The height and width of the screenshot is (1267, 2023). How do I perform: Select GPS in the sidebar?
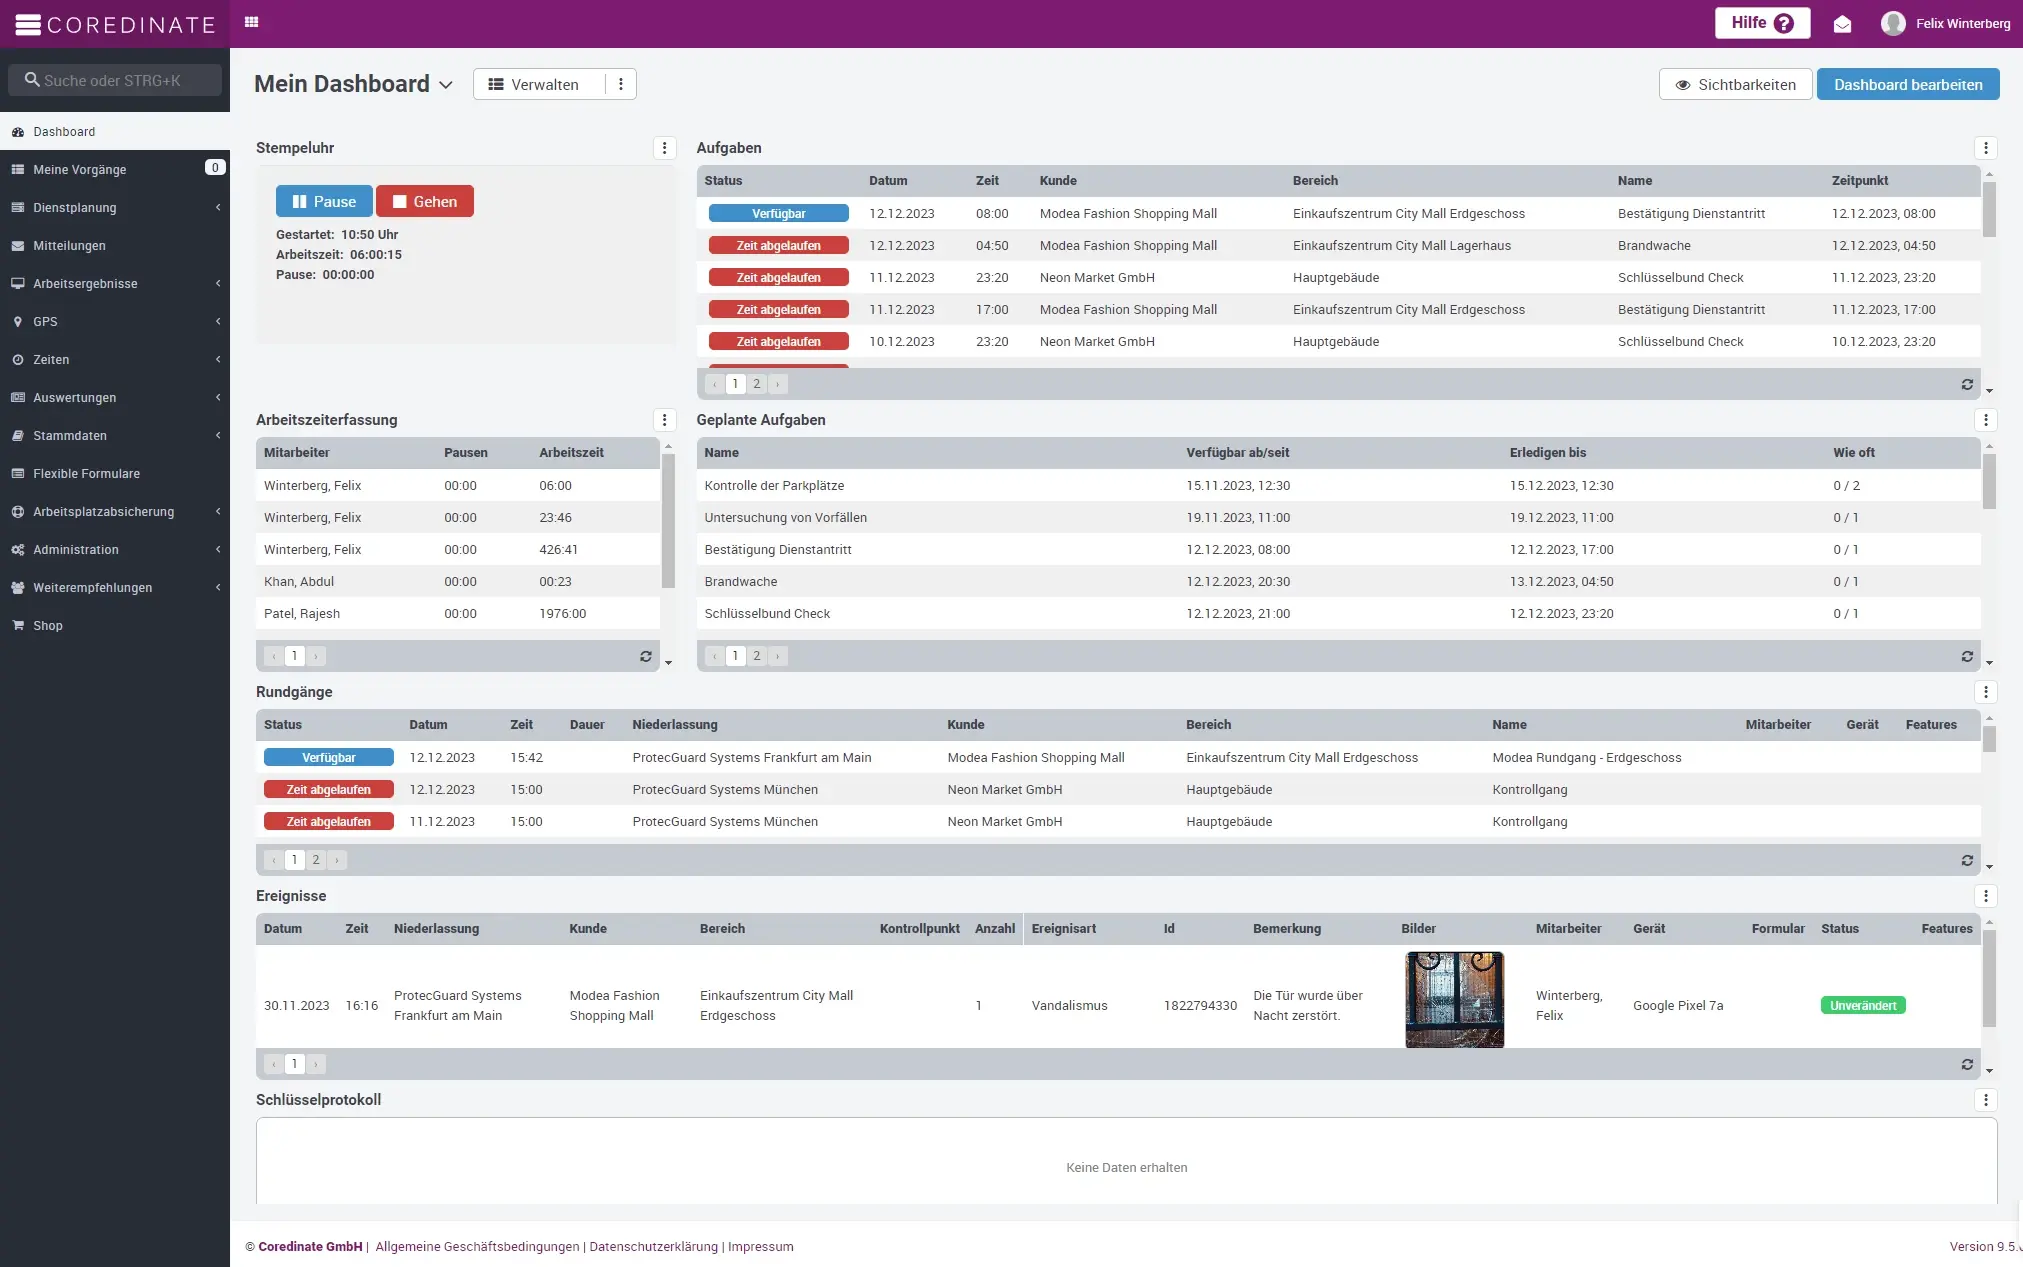coord(44,321)
